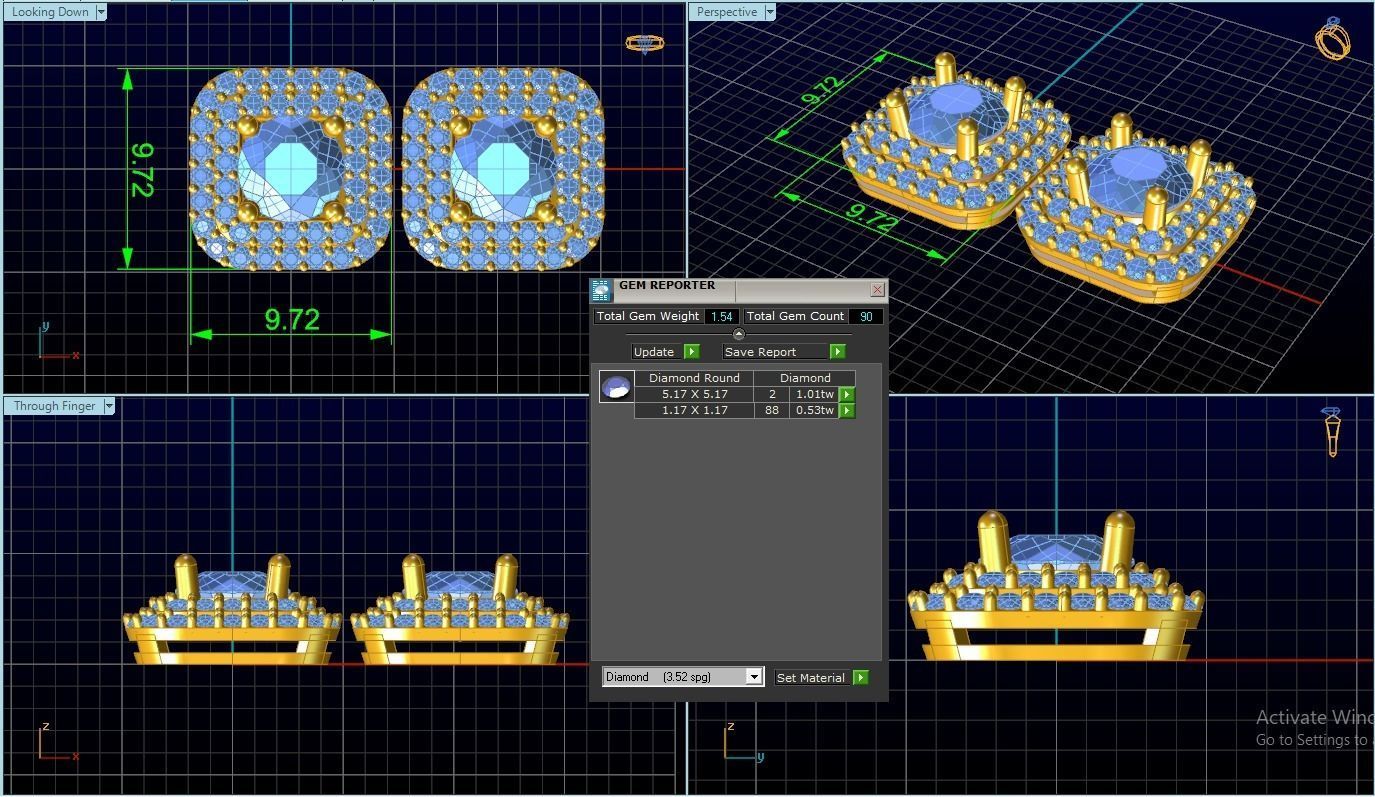Image resolution: width=1375 pixels, height=797 pixels.
Task: Open the Diamond (3.52 spg) material dropdown
Action: (x=755, y=677)
